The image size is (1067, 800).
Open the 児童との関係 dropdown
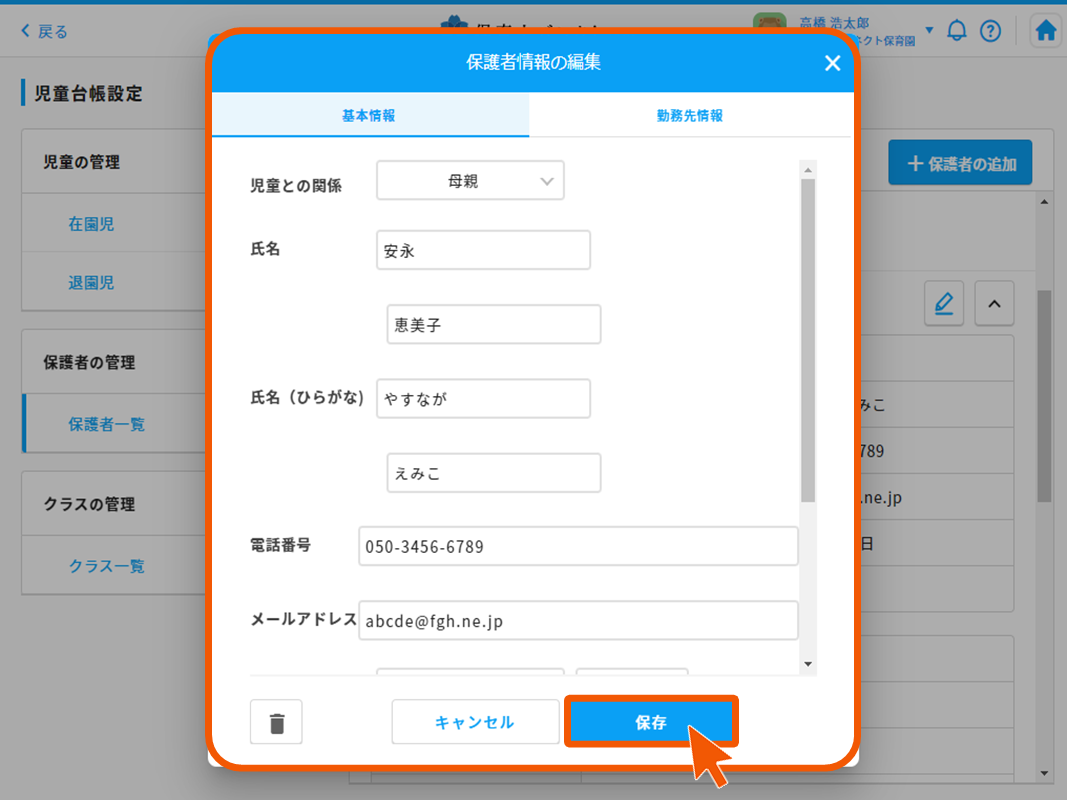click(x=470, y=181)
